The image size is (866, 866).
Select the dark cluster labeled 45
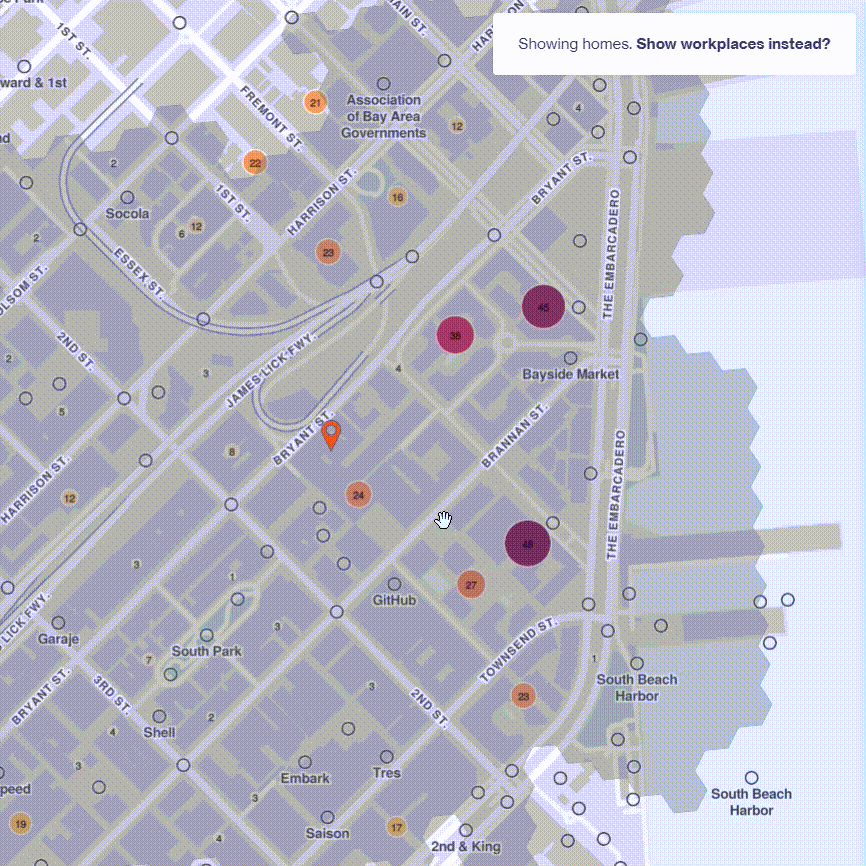[x=543, y=307]
